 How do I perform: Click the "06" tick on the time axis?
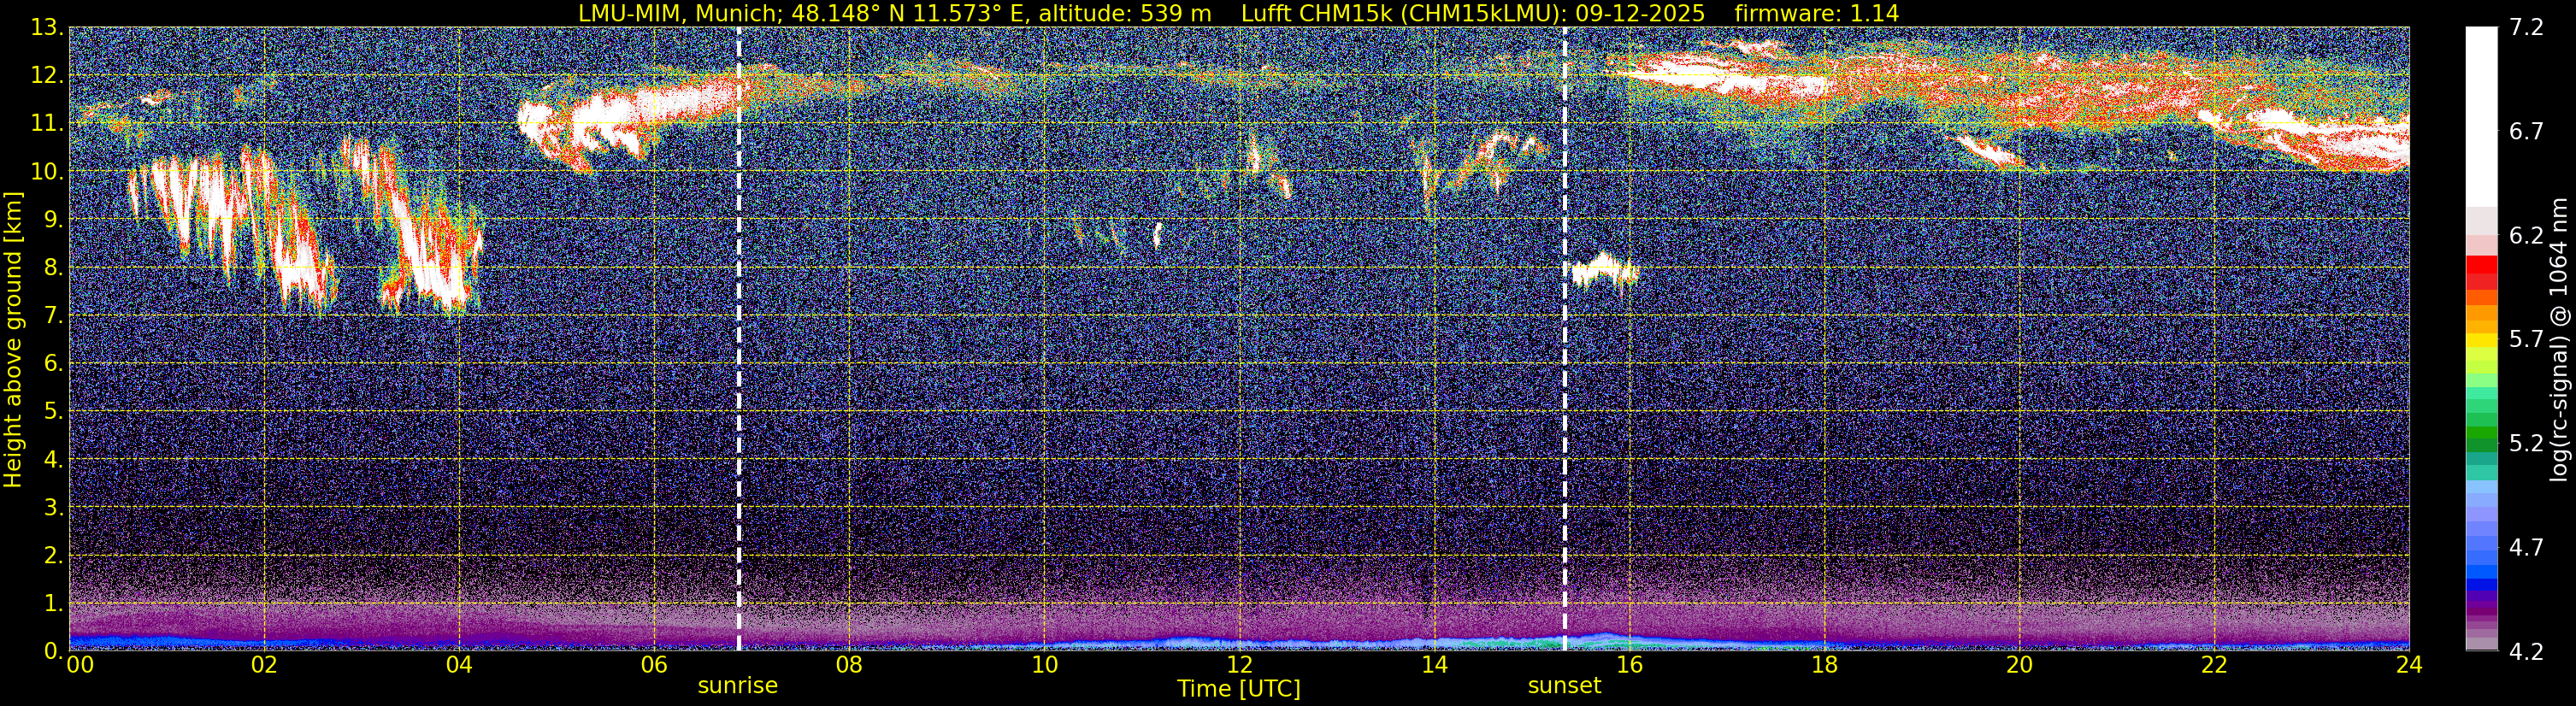coord(654,666)
